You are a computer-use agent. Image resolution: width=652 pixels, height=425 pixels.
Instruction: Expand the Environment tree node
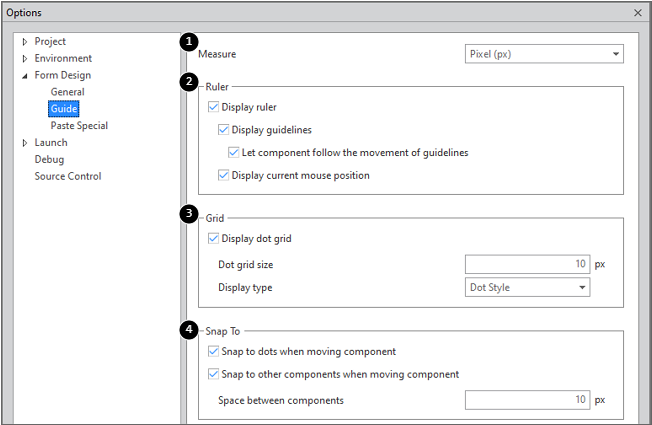pos(25,59)
